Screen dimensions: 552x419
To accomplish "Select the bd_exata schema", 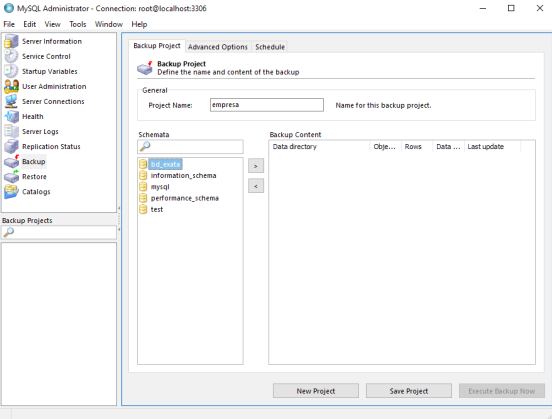I will 165,164.
